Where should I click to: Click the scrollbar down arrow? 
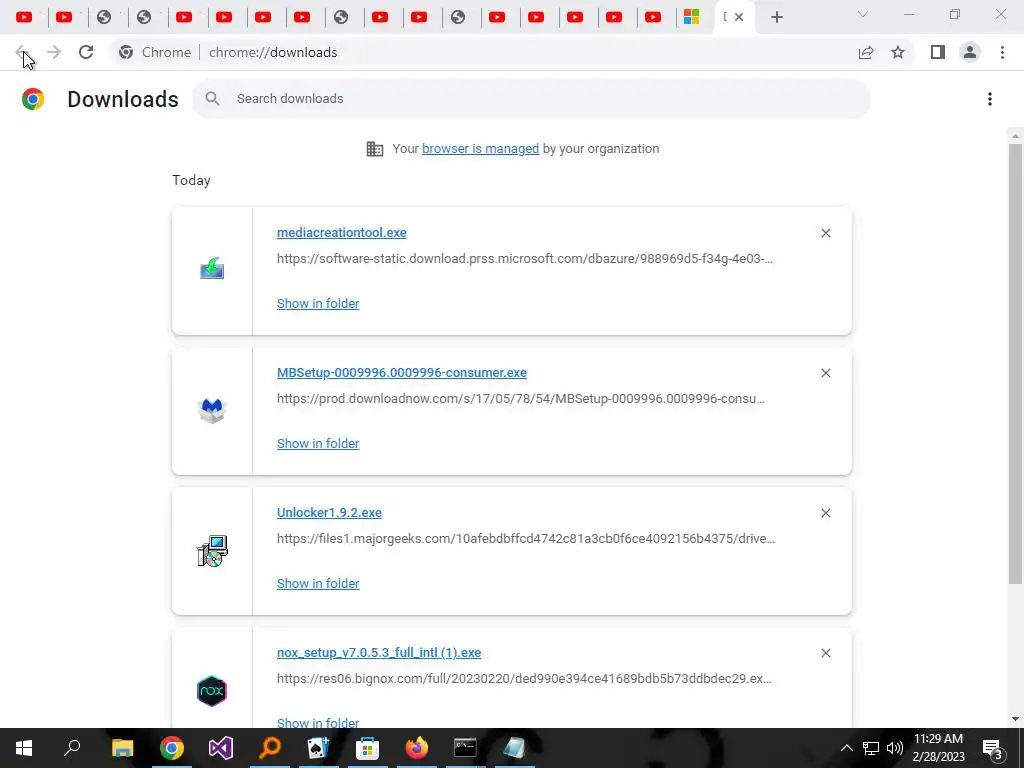(1015, 719)
